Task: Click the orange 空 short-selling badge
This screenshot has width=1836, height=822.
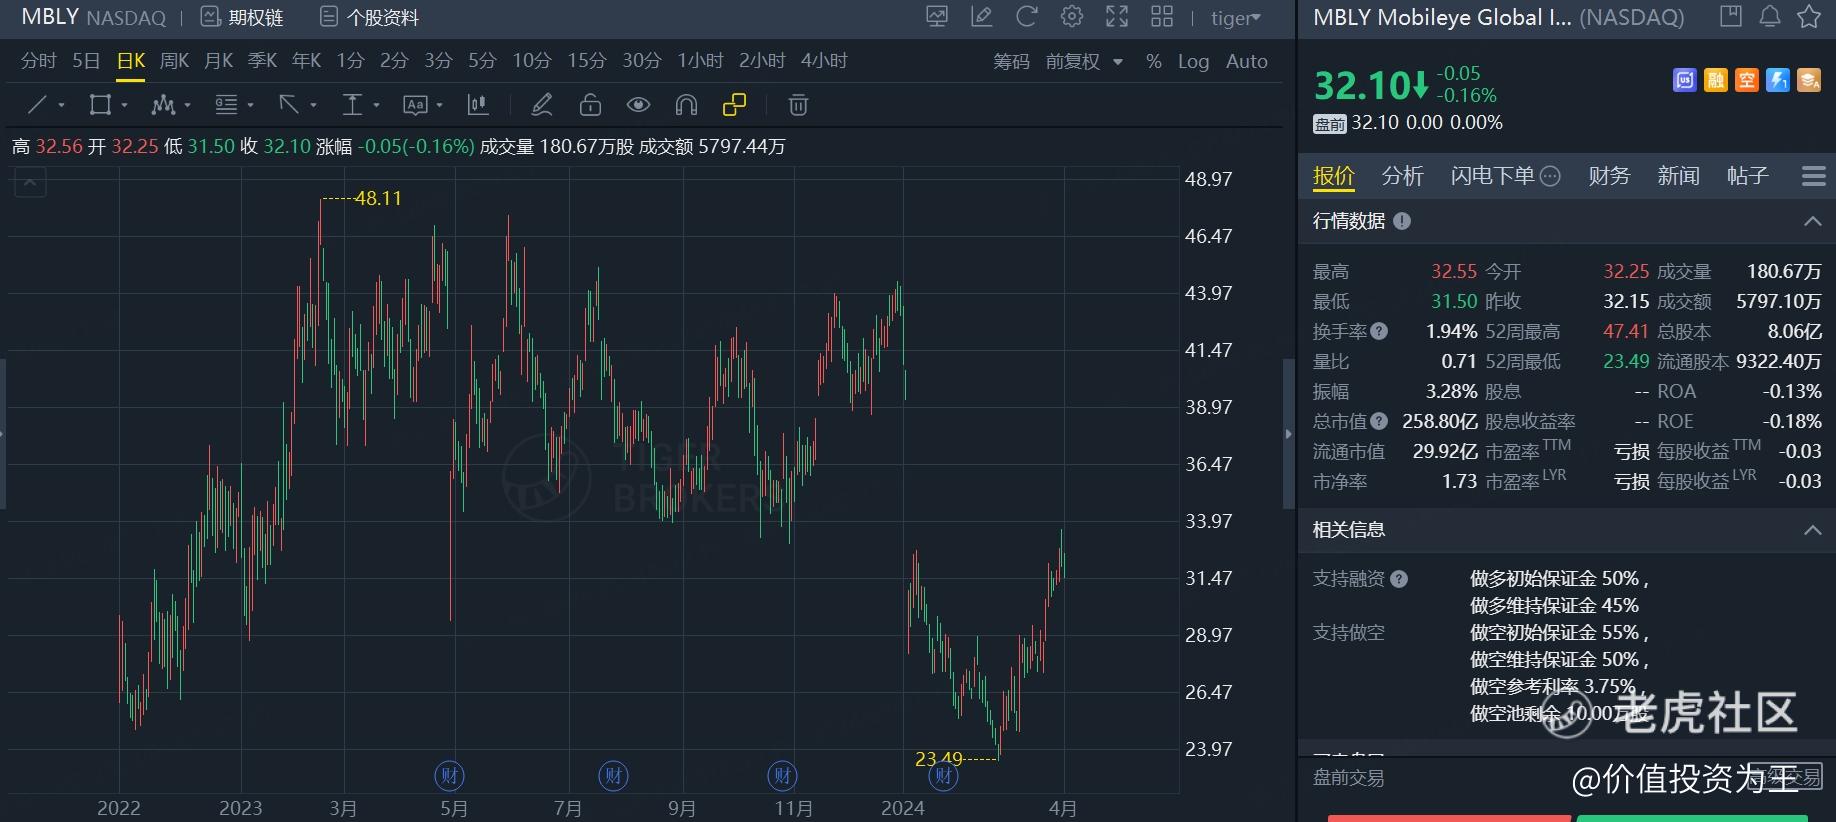Action: pyautogui.click(x=1747, y=80)
